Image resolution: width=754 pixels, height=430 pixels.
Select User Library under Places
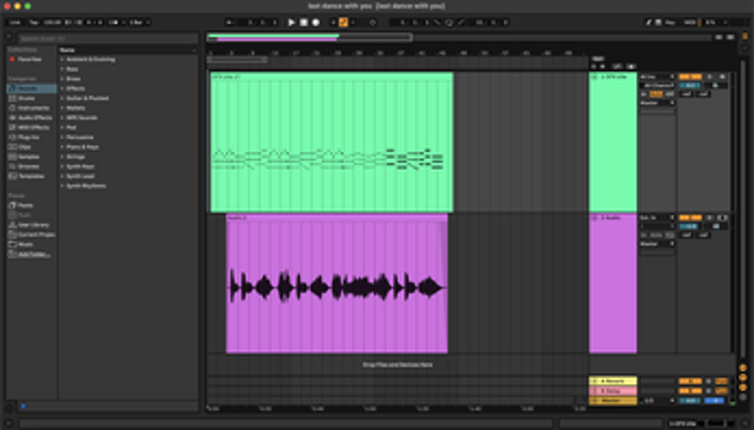[x=35, y=225]
